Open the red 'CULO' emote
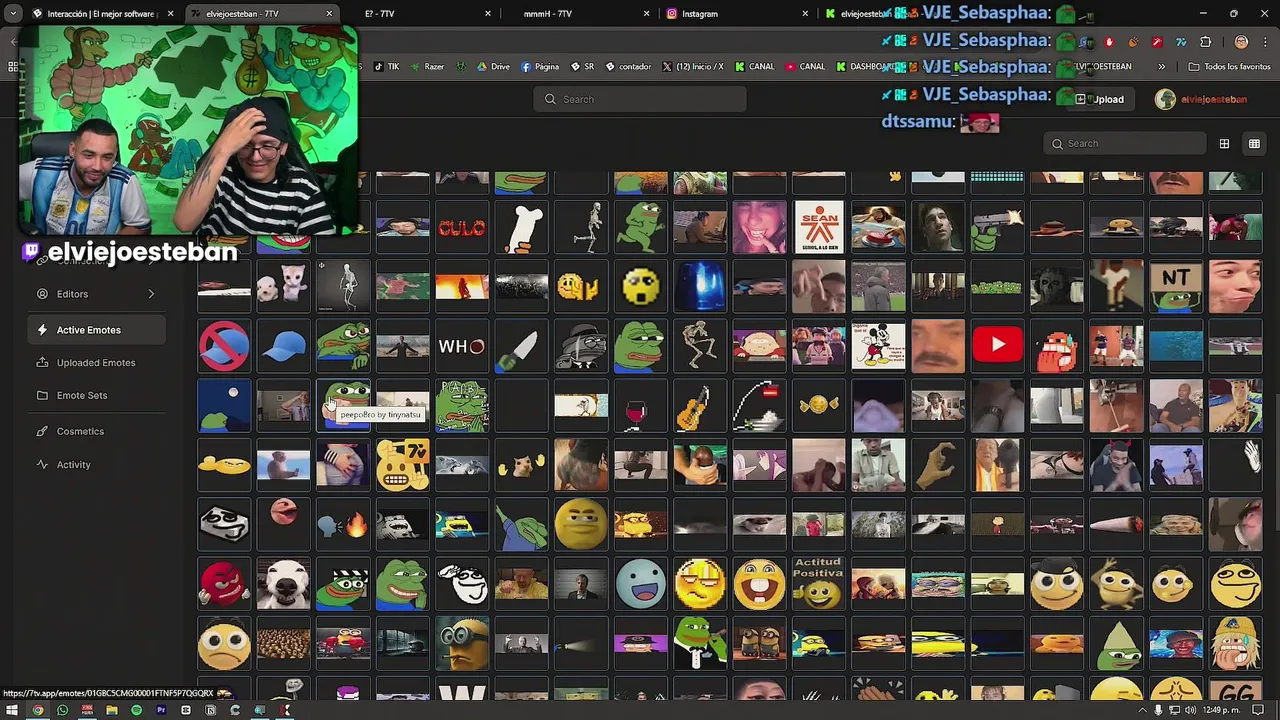The width and height of the screenshot is (1280, 720). pyautogui.click(x=462, y=228)
